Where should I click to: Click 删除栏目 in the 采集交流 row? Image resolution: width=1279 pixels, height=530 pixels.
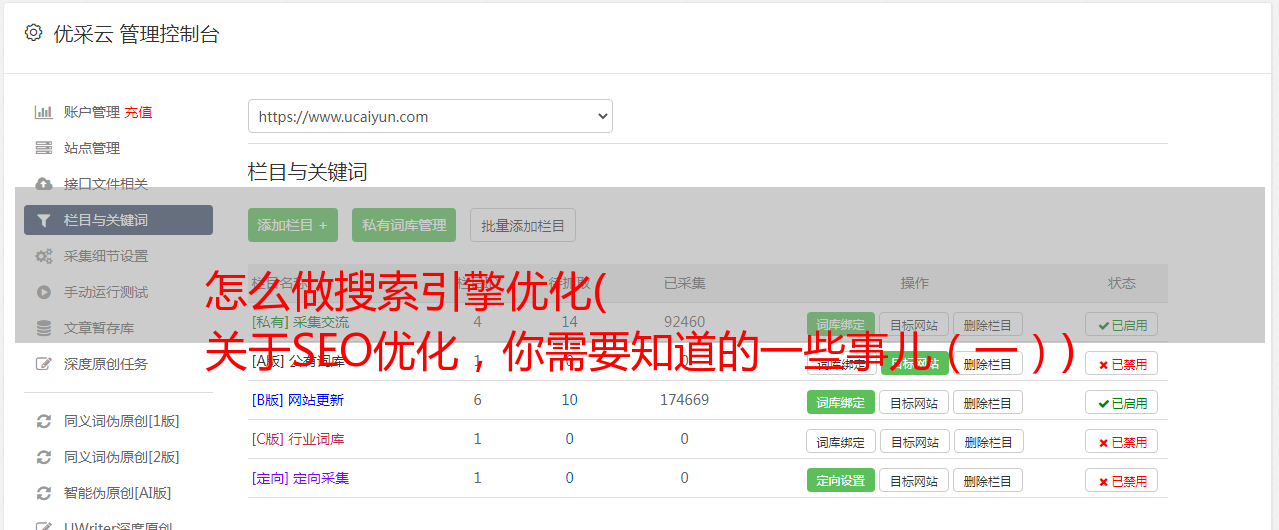pos(988,324)
